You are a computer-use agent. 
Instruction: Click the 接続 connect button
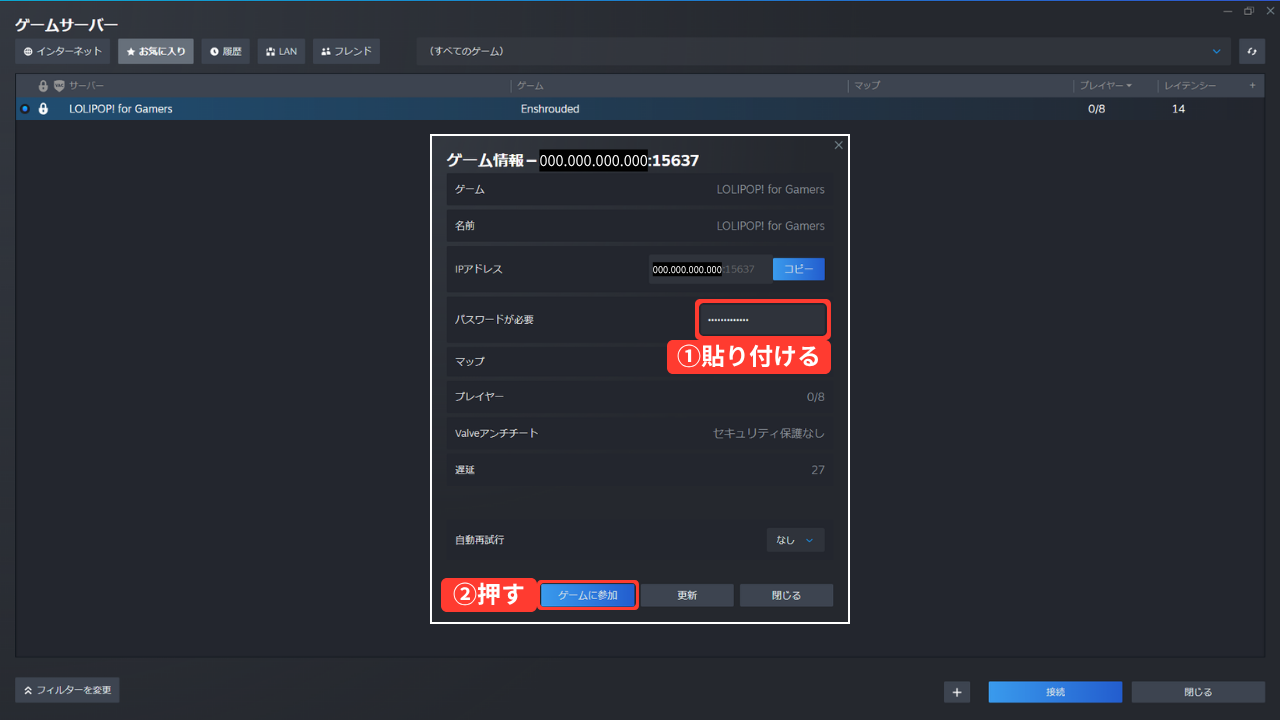(x=1055, y=692)
